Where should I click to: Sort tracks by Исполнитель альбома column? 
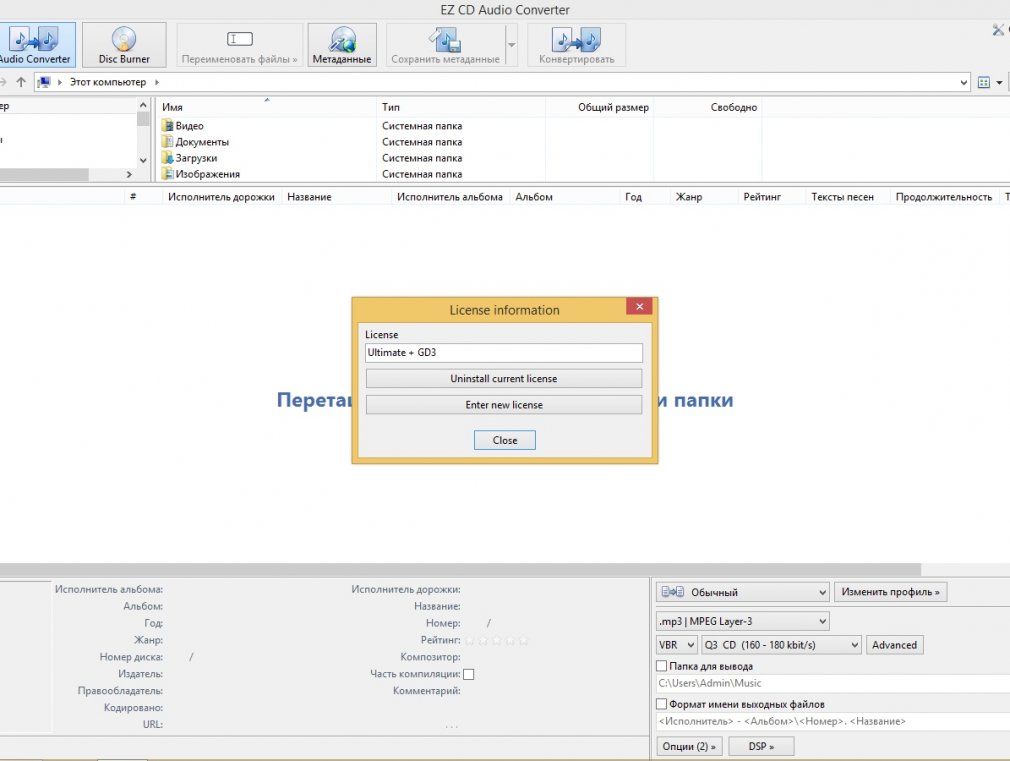(450, 197)
